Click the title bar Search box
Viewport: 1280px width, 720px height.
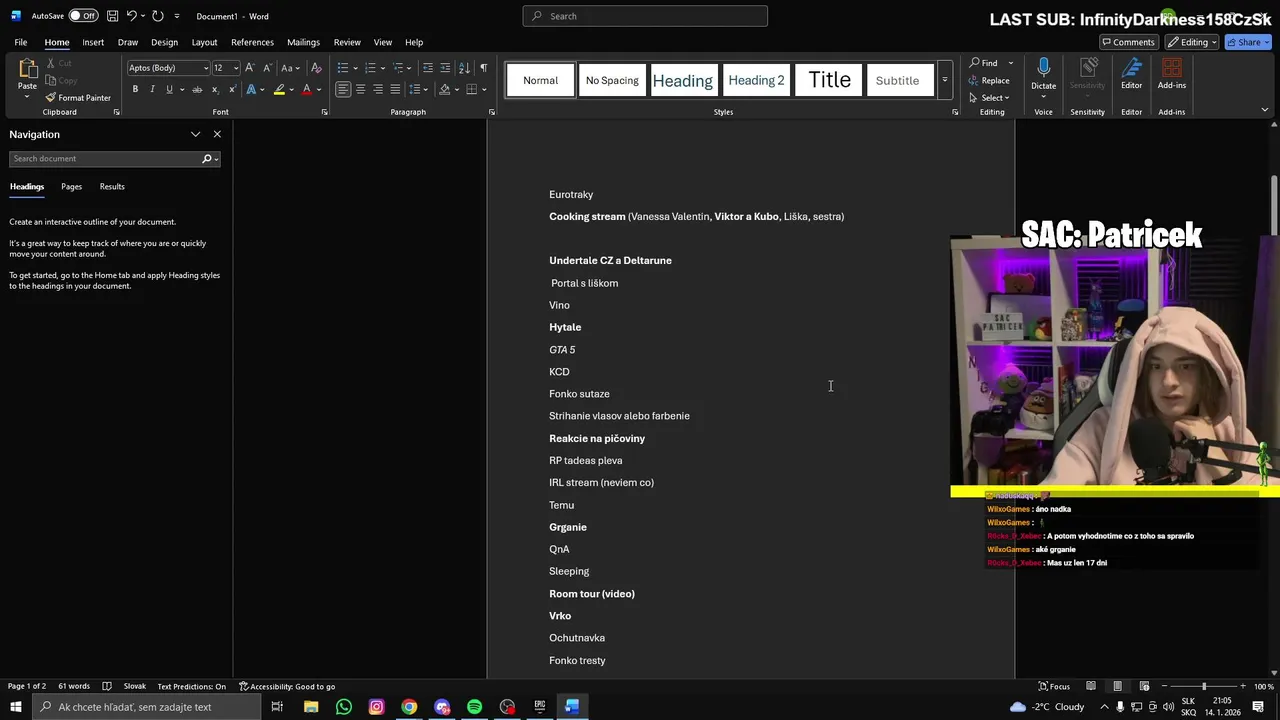tap(645, 16)
